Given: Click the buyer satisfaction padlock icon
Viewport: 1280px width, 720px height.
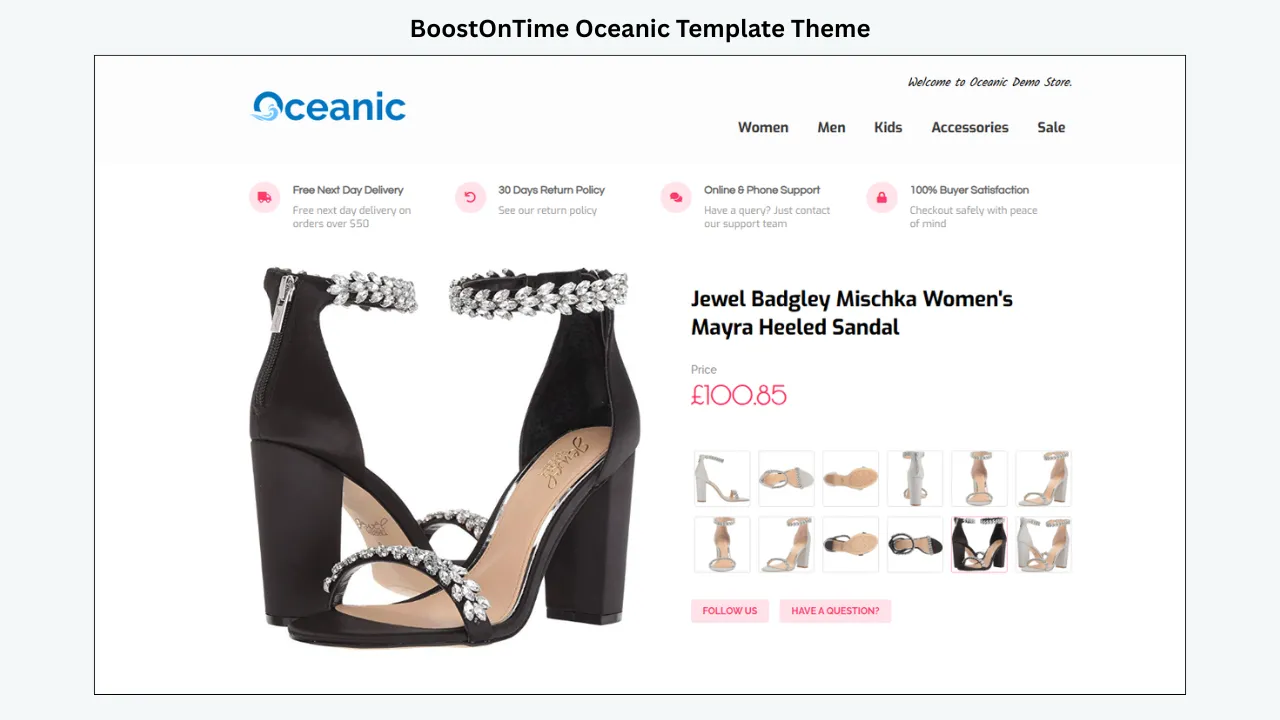Looking at the screenshot, I should (881, 198).
